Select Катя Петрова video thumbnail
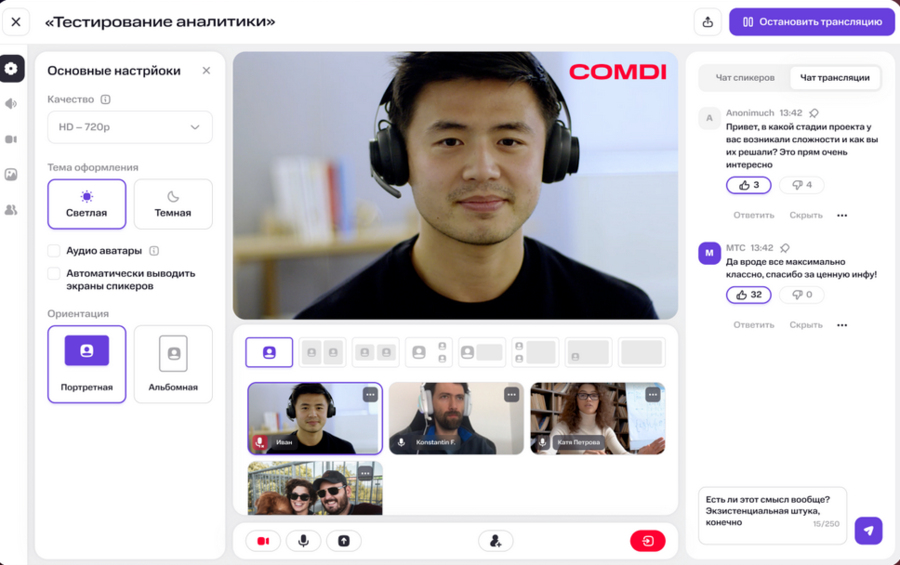 (597, 418)
